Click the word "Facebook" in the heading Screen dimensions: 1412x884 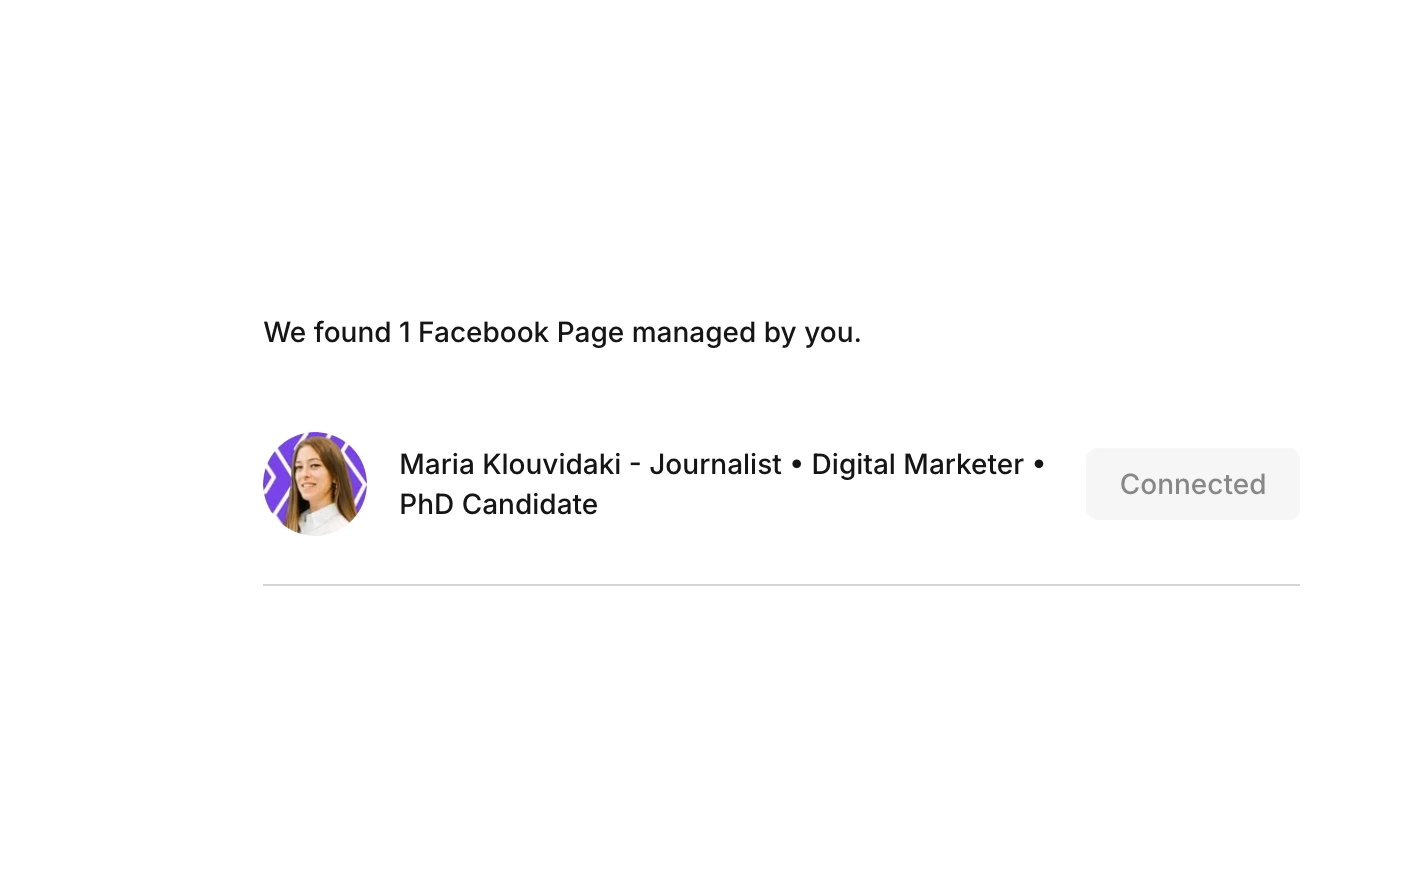point(483,332)
